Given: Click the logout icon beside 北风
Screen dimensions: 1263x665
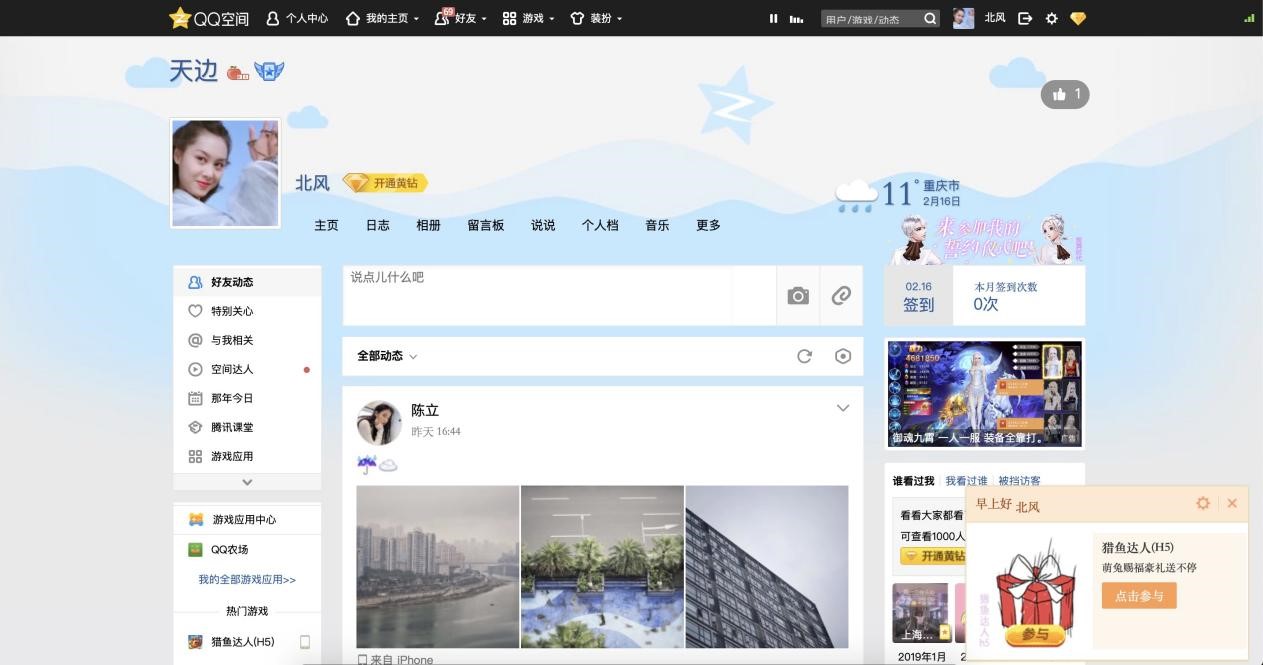Looking at the screenshot, I should [x=1025, y=18].
